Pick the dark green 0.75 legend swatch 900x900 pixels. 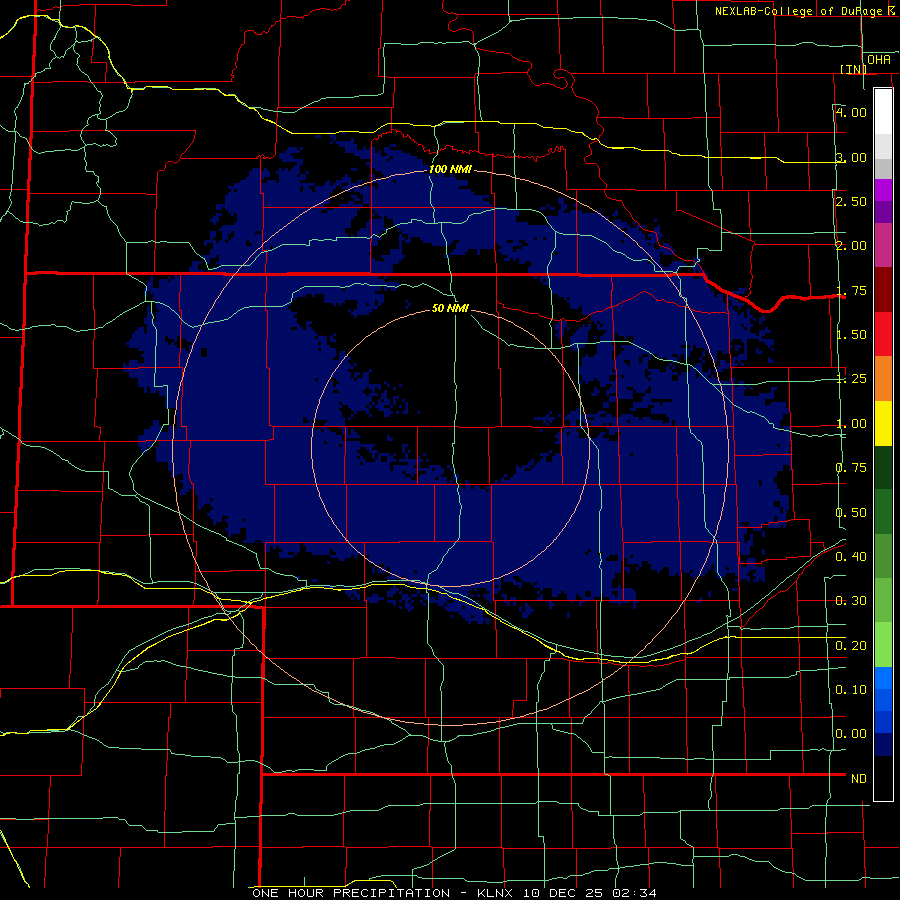pos(883,467)
